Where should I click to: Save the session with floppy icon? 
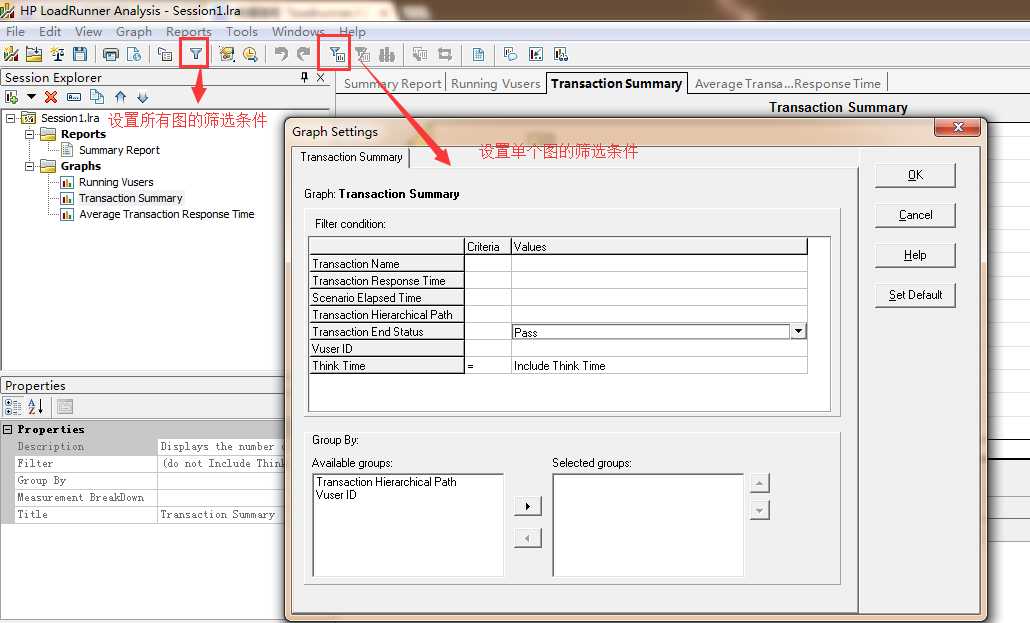(80, 54)
